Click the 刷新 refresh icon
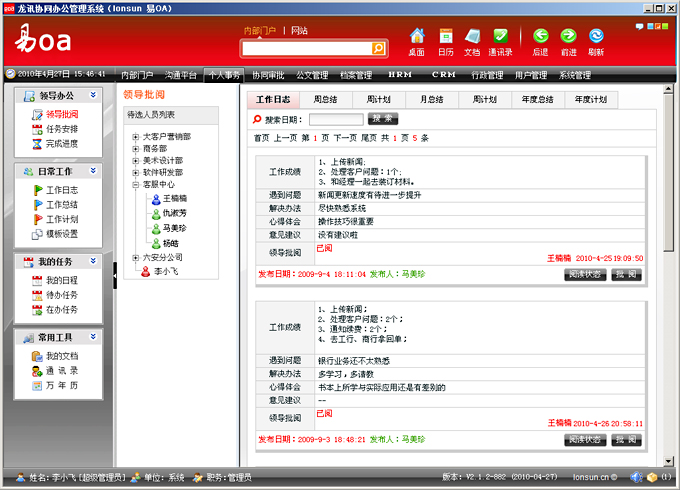 coord(596,36)
